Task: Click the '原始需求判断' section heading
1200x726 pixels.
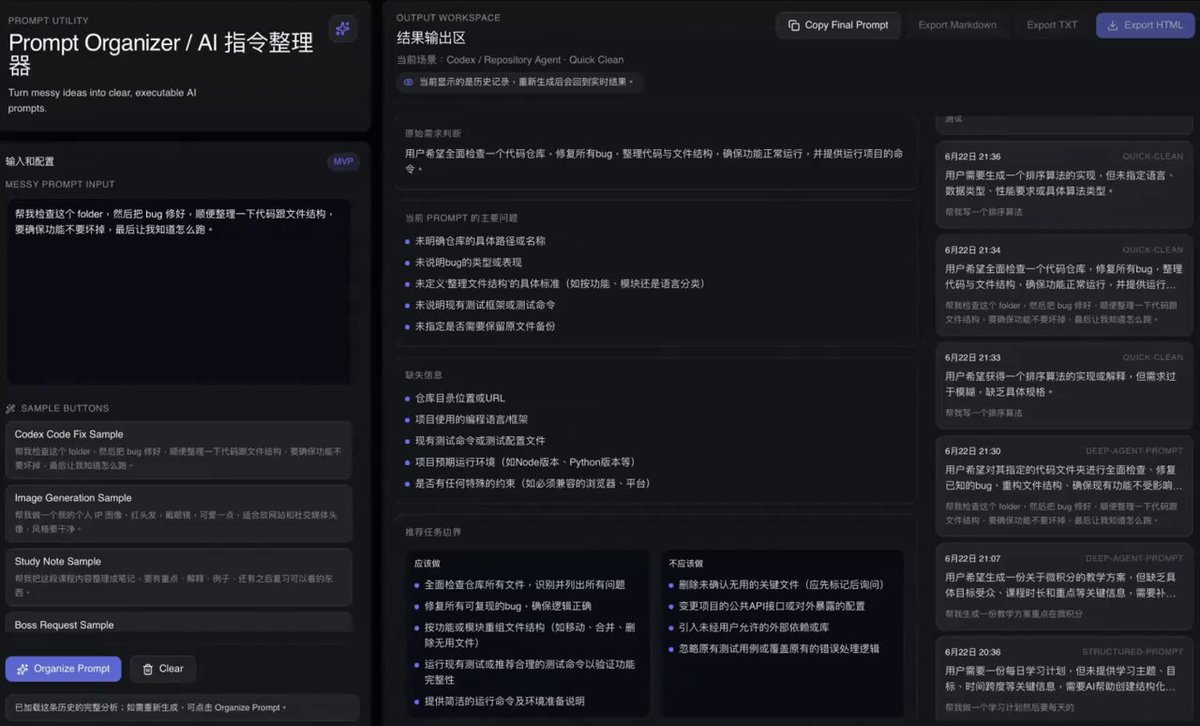Action: click(x=433, y=133)
